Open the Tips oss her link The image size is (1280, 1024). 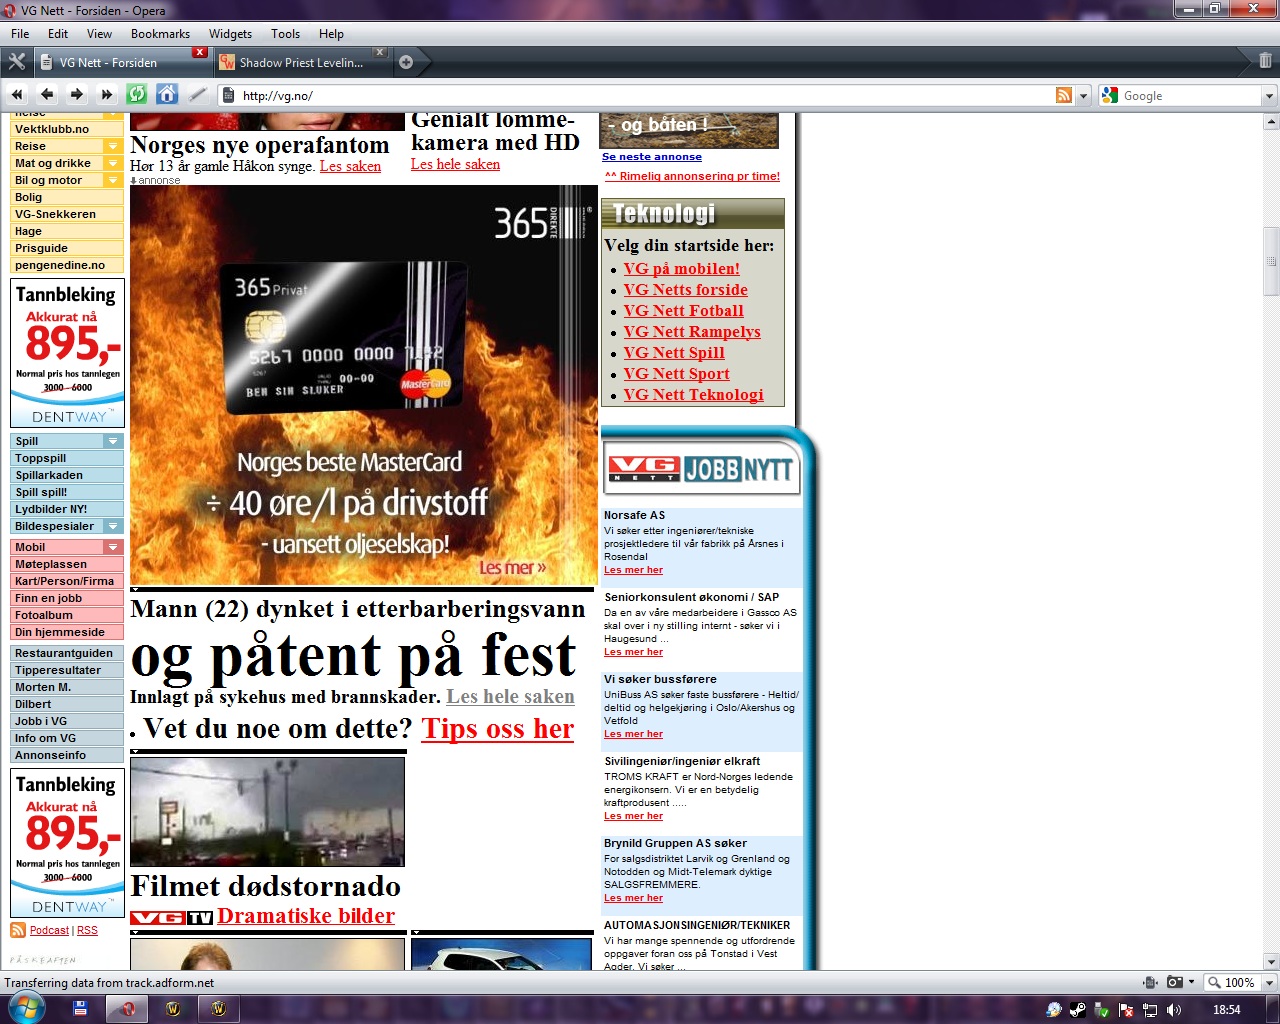(x=498, y=729)
